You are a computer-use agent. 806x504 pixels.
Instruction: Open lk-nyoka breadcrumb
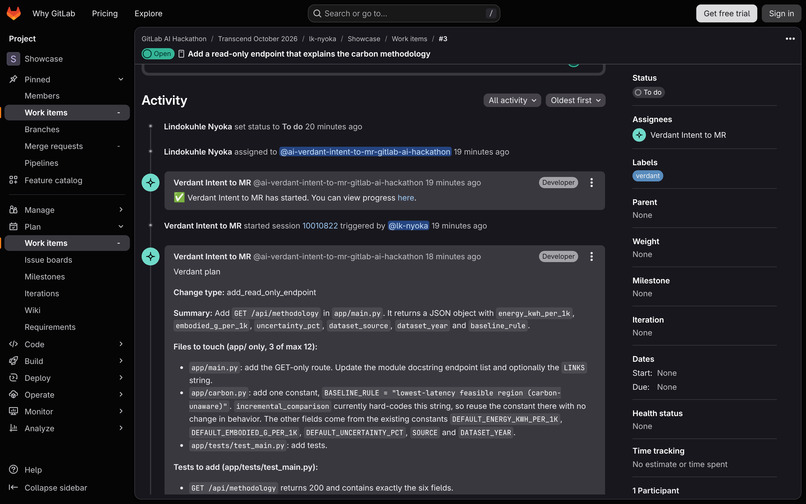[322, 39]
